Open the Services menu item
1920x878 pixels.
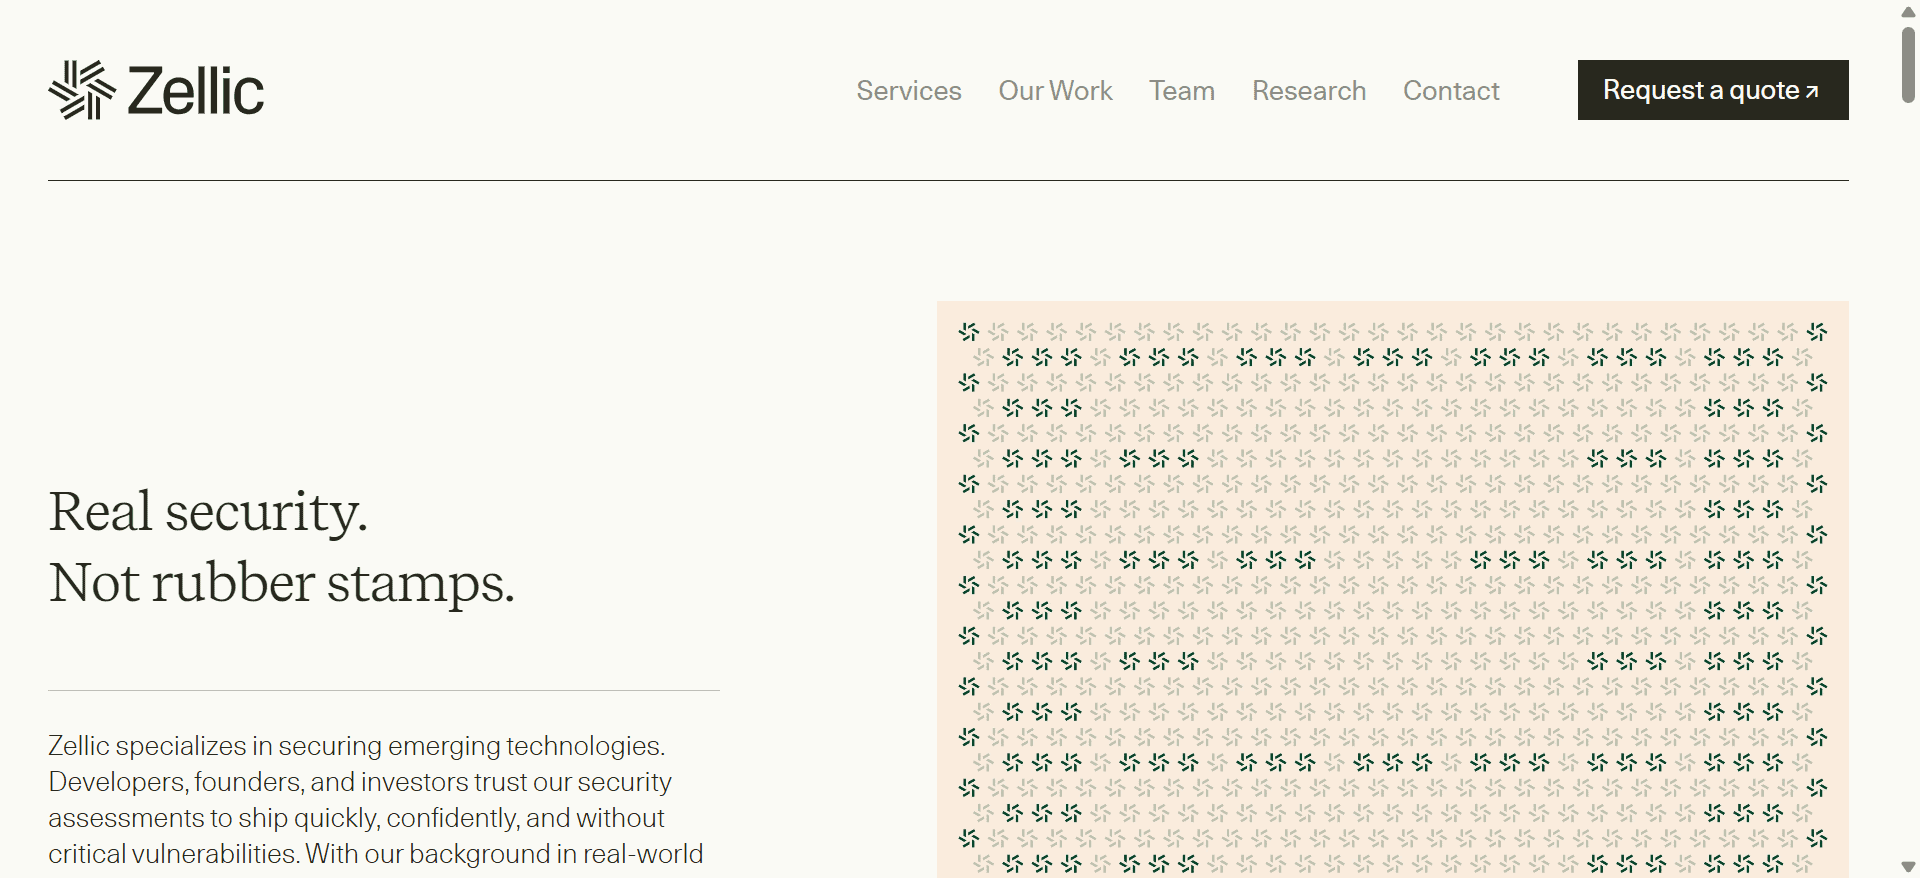pyautogui.click(x=909, y=91)
